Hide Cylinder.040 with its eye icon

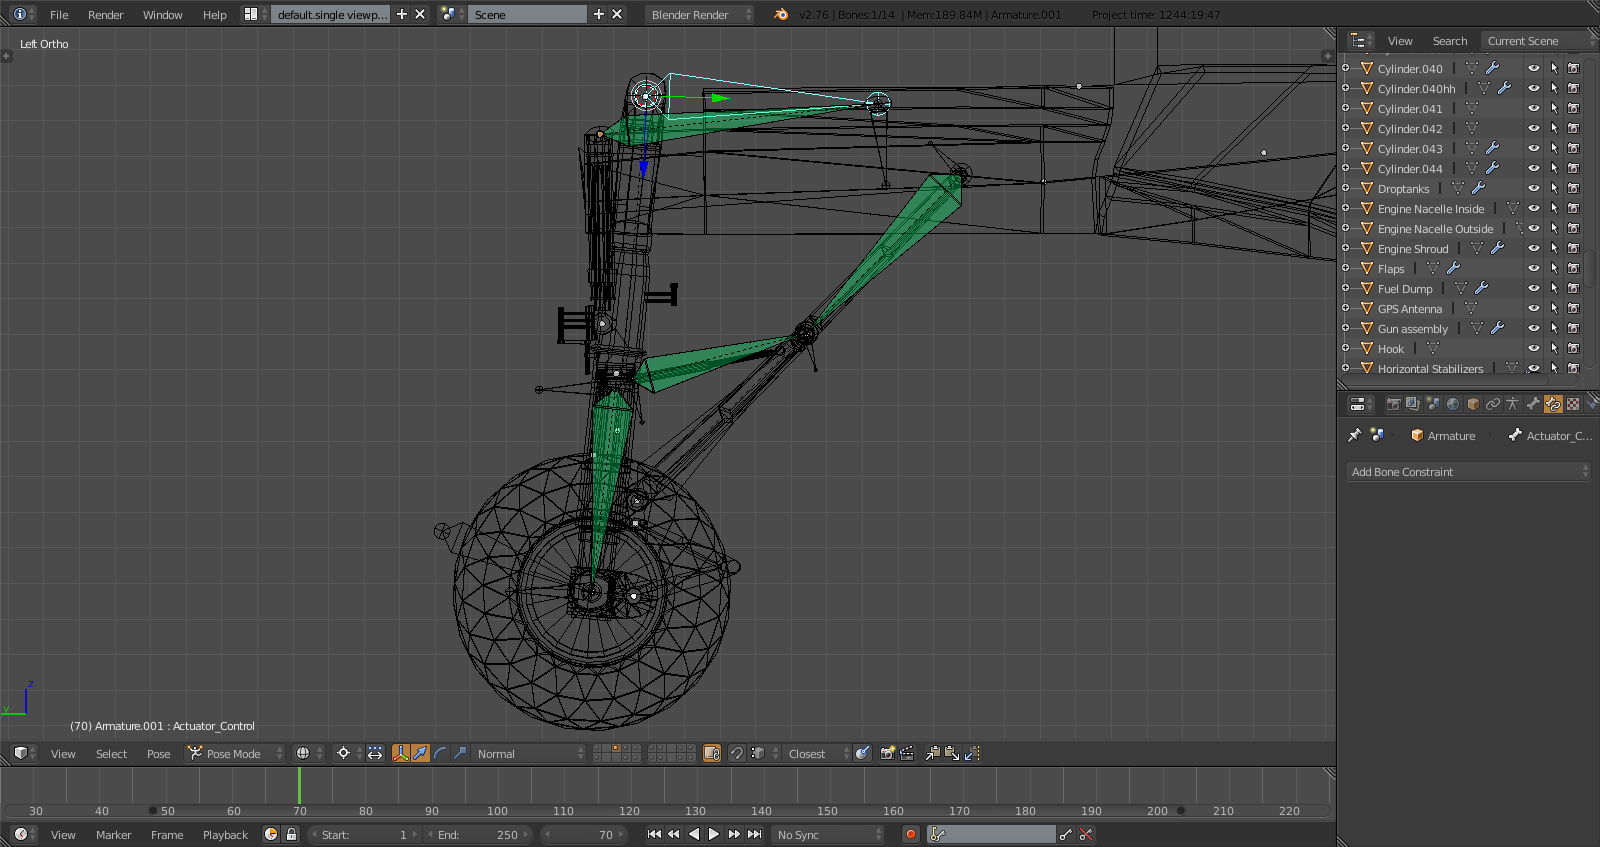tap(1533, 68)
